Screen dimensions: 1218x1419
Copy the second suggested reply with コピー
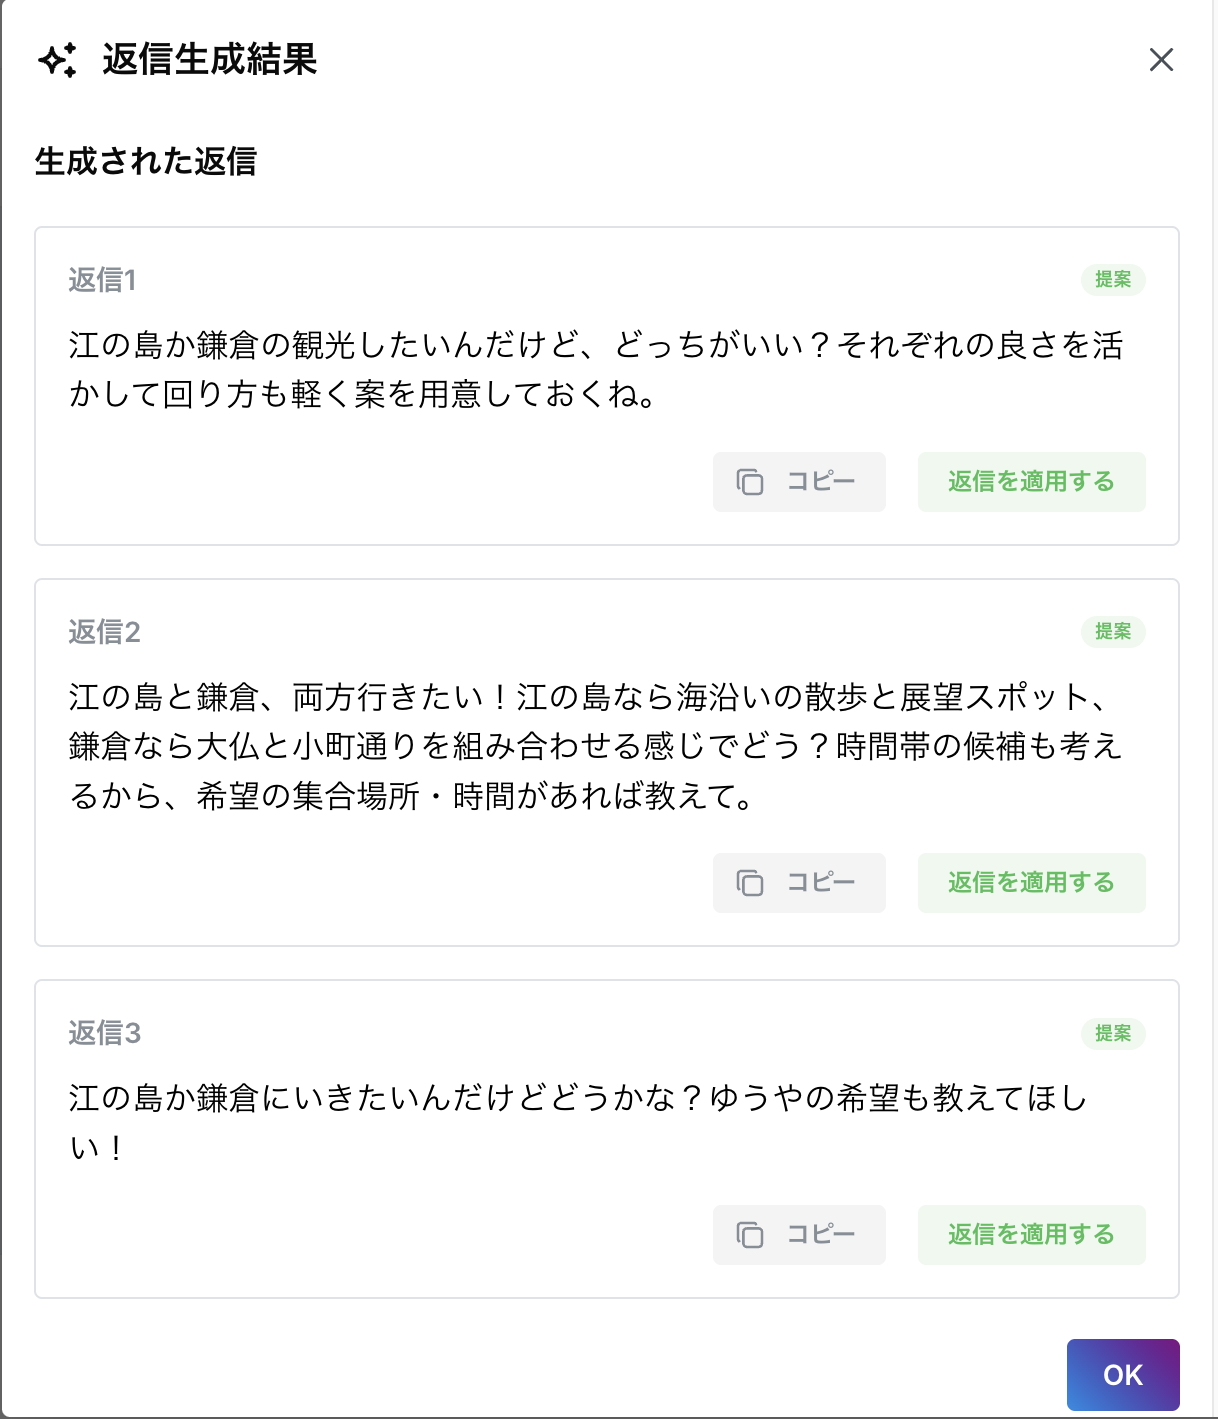click(799, 883)
